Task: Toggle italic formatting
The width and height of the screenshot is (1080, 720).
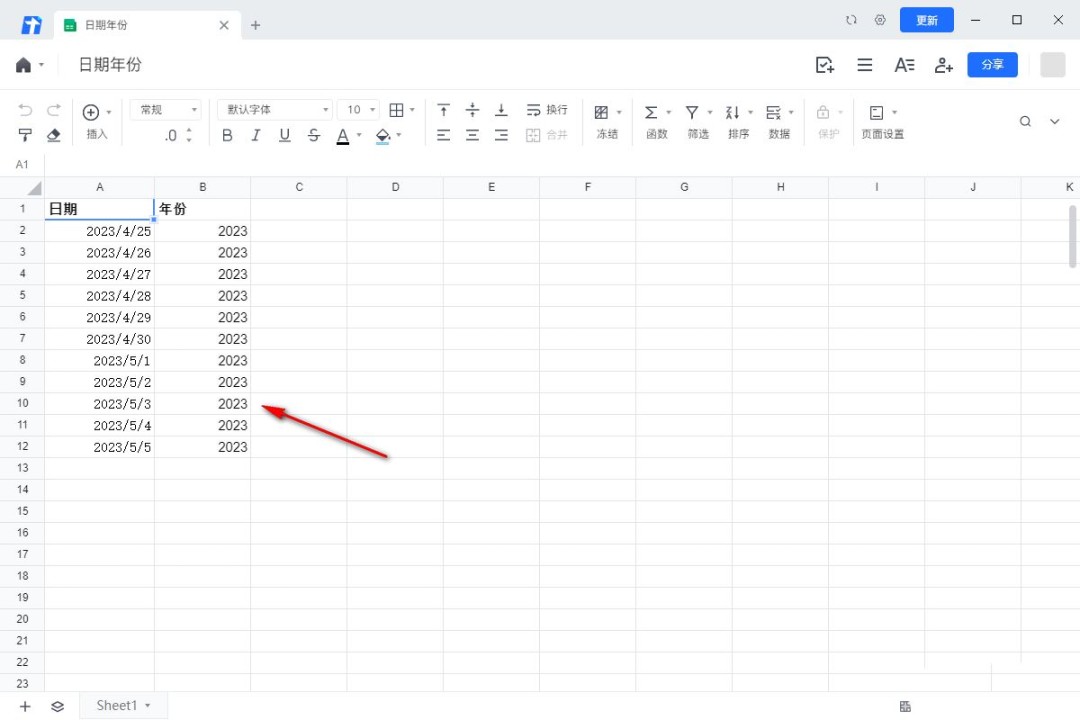Action: (x=256, y=135)
